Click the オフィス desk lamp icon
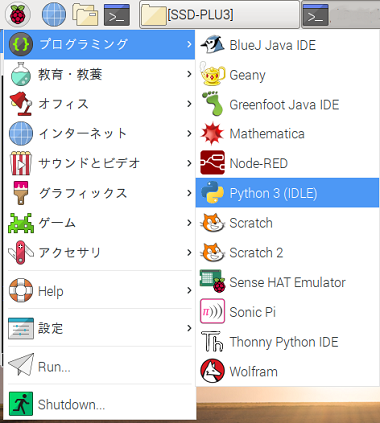Screen dimensions: 380x423 [x=21, y=104]
